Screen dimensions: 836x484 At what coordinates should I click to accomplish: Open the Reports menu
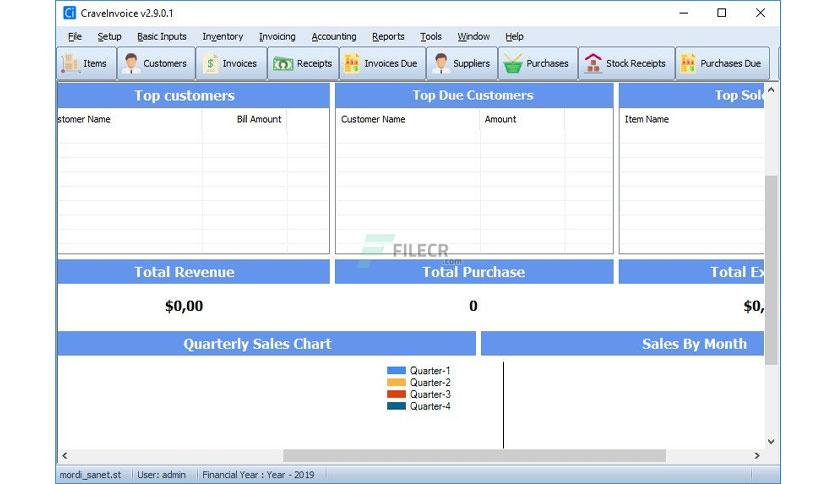[388, 36]
